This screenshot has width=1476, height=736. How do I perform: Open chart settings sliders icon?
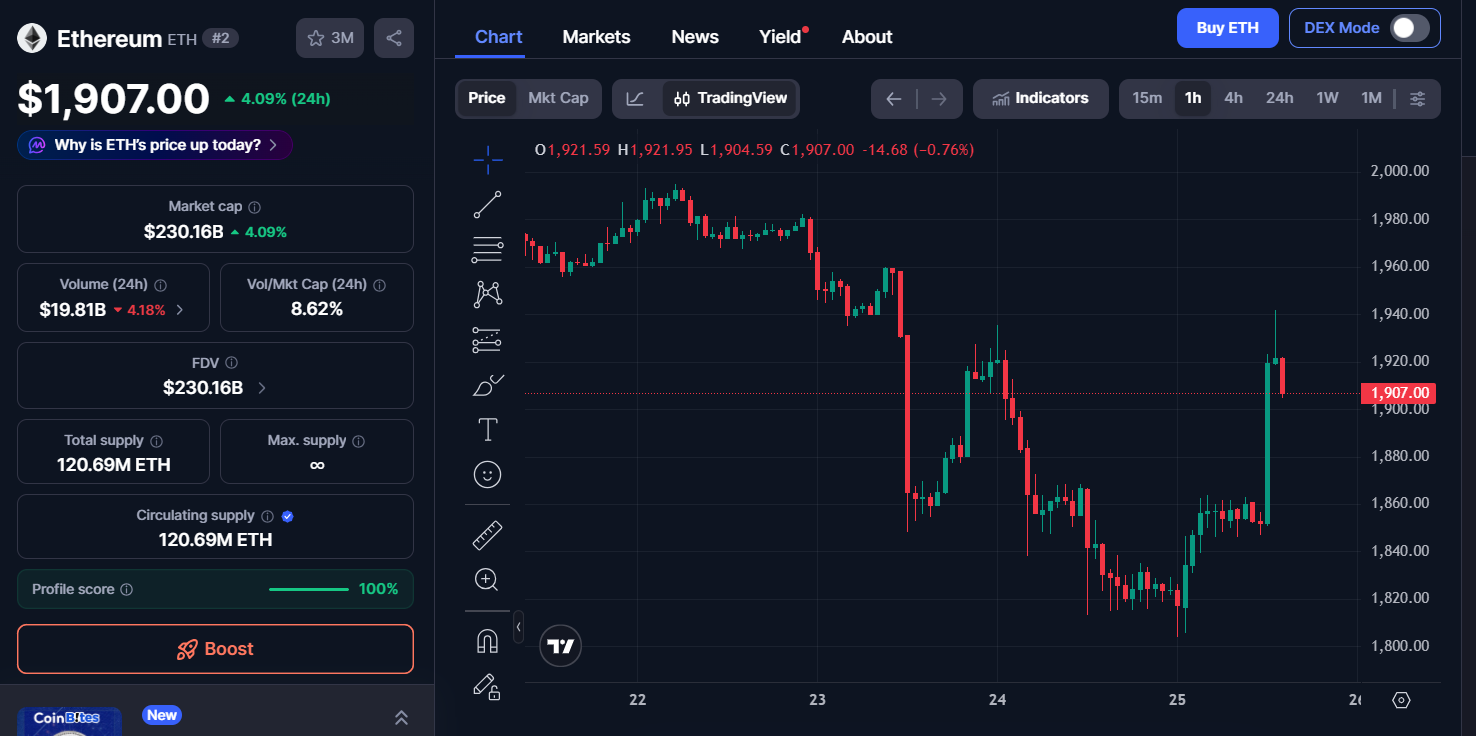[1418, 98]
